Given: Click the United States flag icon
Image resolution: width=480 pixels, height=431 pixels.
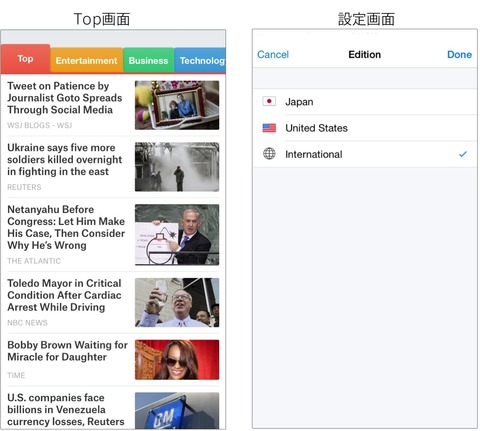Looking at the screenshot, I should (269, 128).
